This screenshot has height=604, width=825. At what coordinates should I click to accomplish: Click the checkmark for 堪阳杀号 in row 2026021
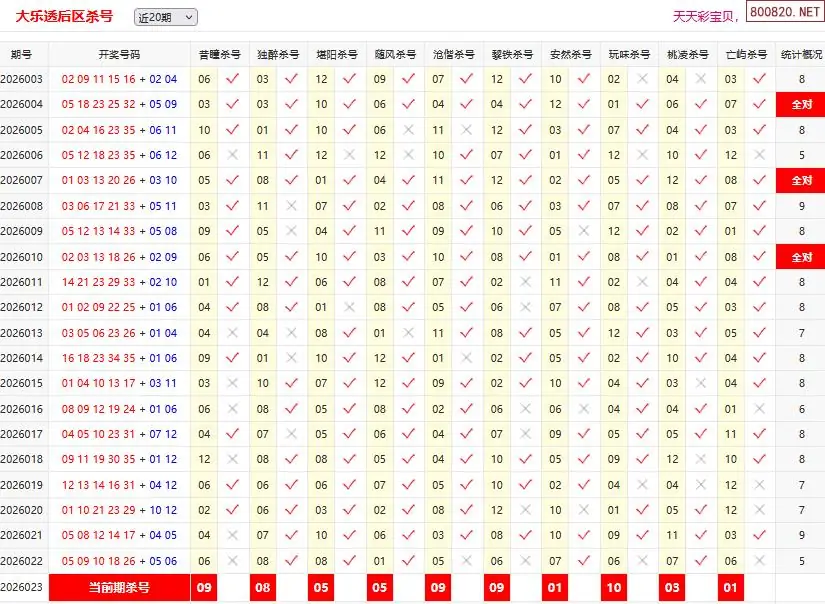(x=350, y=535)
